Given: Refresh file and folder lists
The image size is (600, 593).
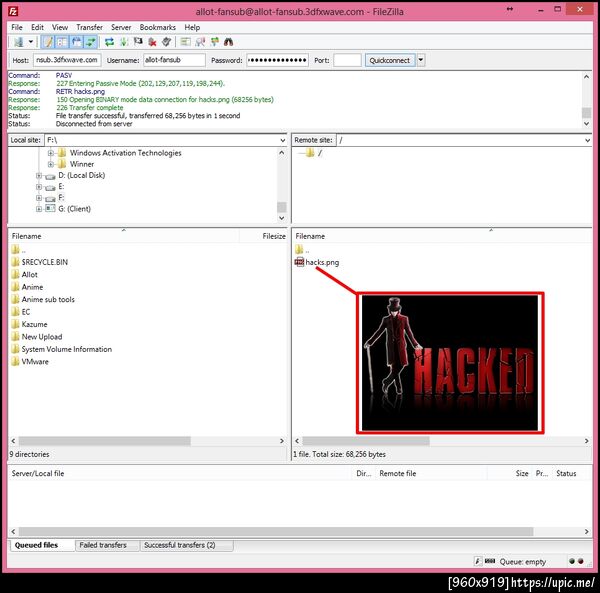Looking at the screenshot, I should pyautogui.click(x=109, y=42).
